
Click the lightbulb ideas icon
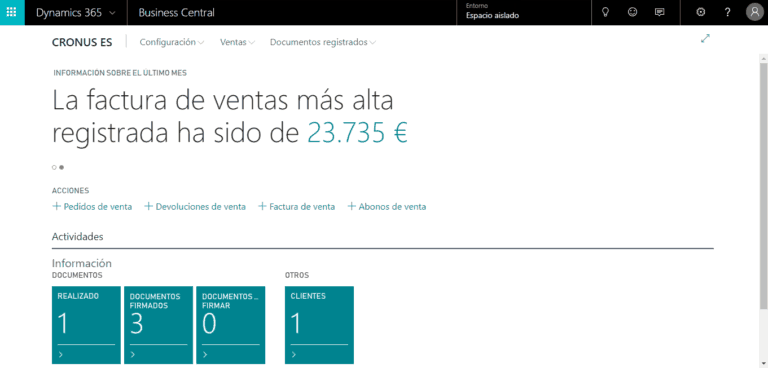coord(605,12)
